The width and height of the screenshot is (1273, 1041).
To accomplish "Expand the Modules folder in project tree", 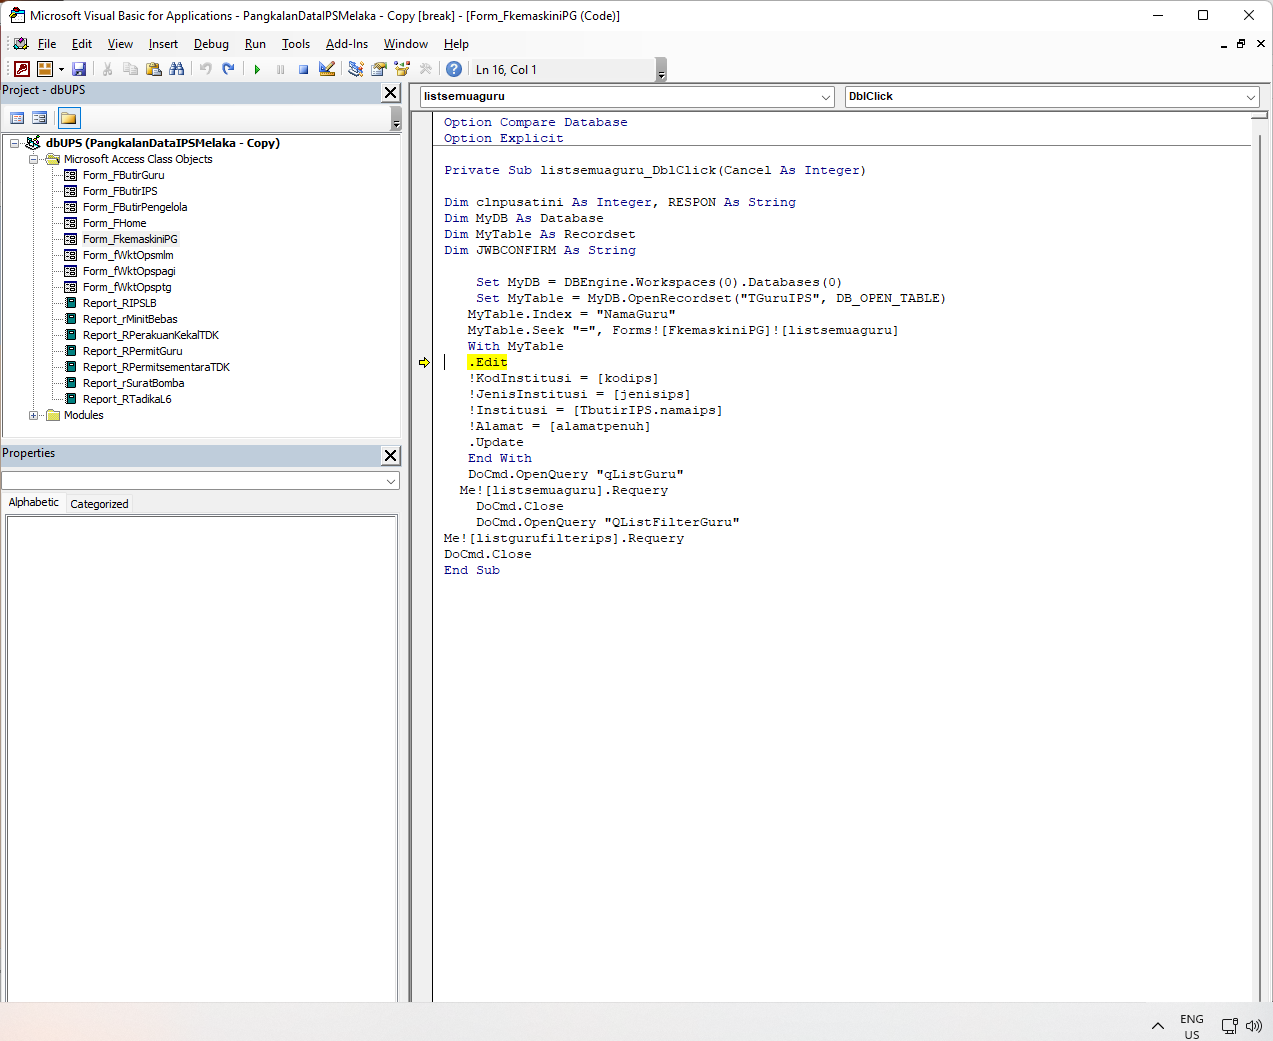I will (x=33, y=415).
